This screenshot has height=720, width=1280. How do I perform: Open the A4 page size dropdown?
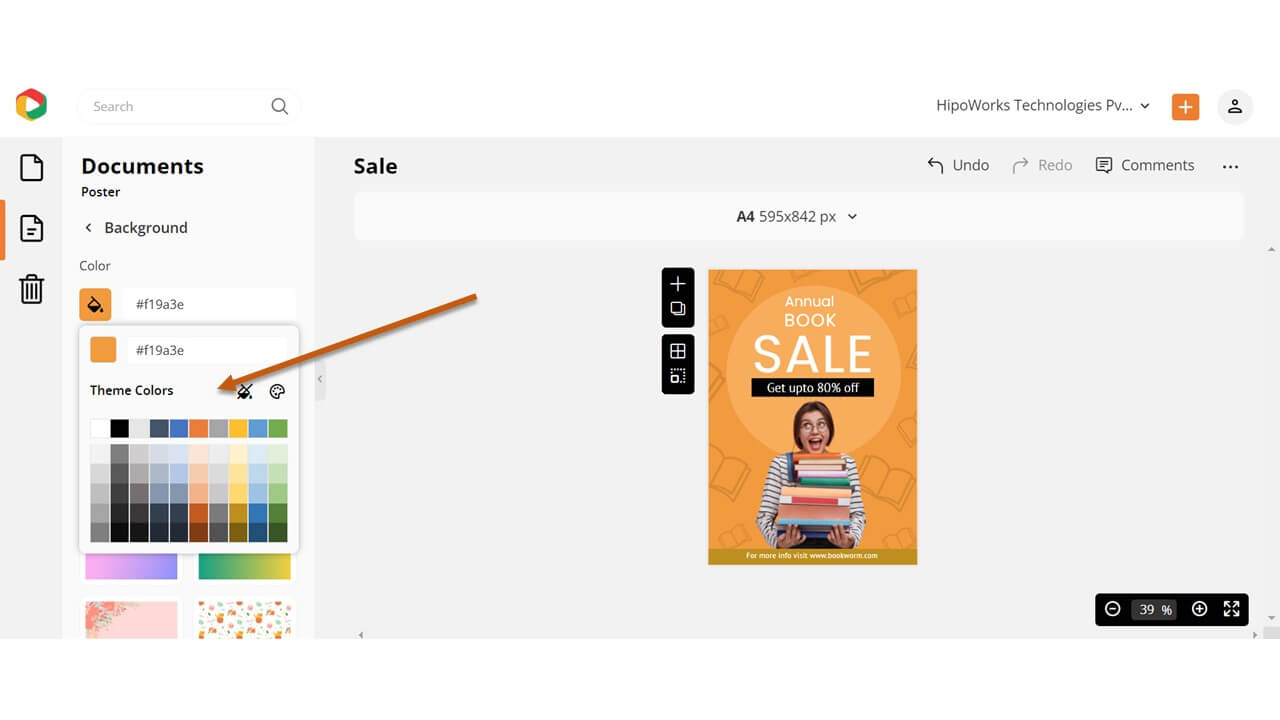[x=797, y=216]
